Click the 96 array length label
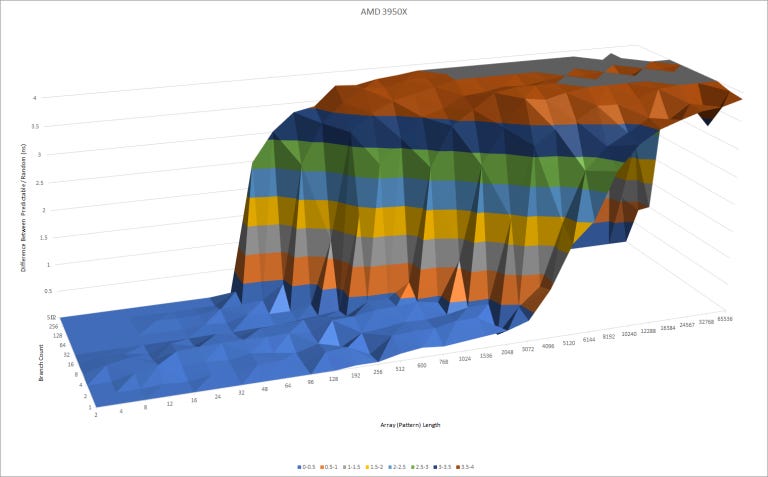The image size is (768, 477). 311,382
